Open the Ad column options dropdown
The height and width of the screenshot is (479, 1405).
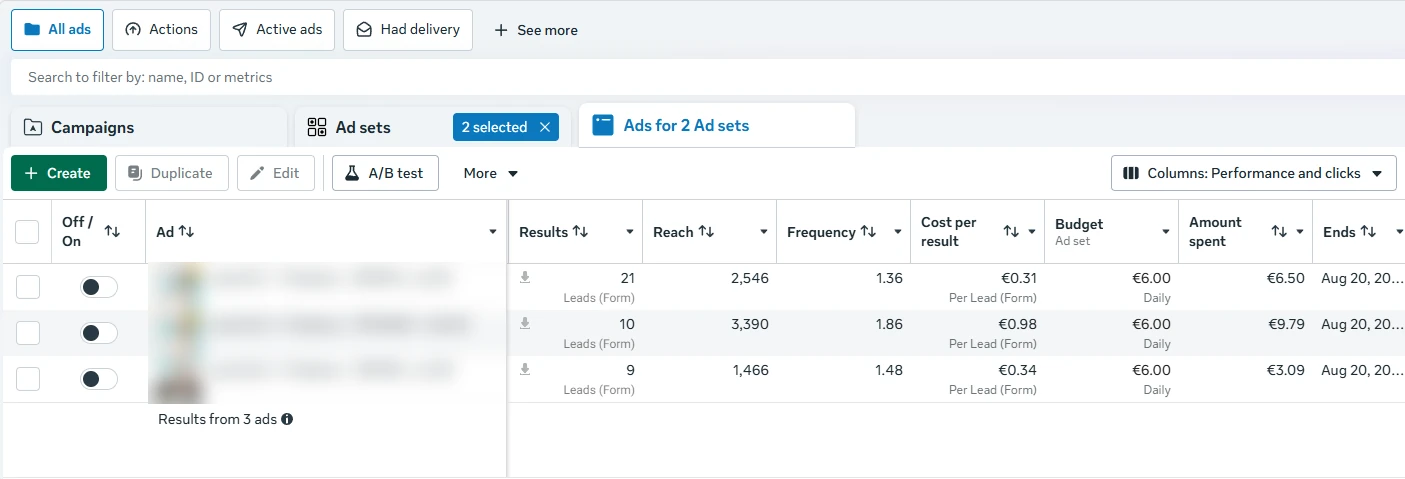[x=493, y=232]
